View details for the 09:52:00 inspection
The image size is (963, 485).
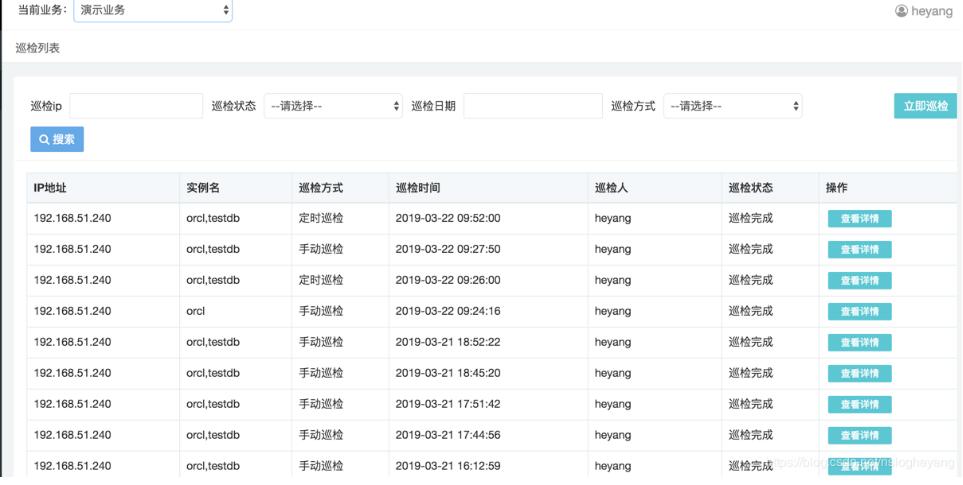pyautogui.click(x=859, y=219)
